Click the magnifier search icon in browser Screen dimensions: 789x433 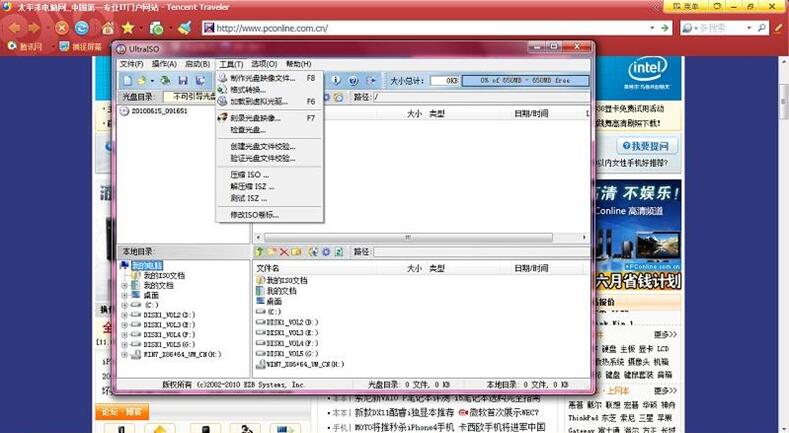762,28
